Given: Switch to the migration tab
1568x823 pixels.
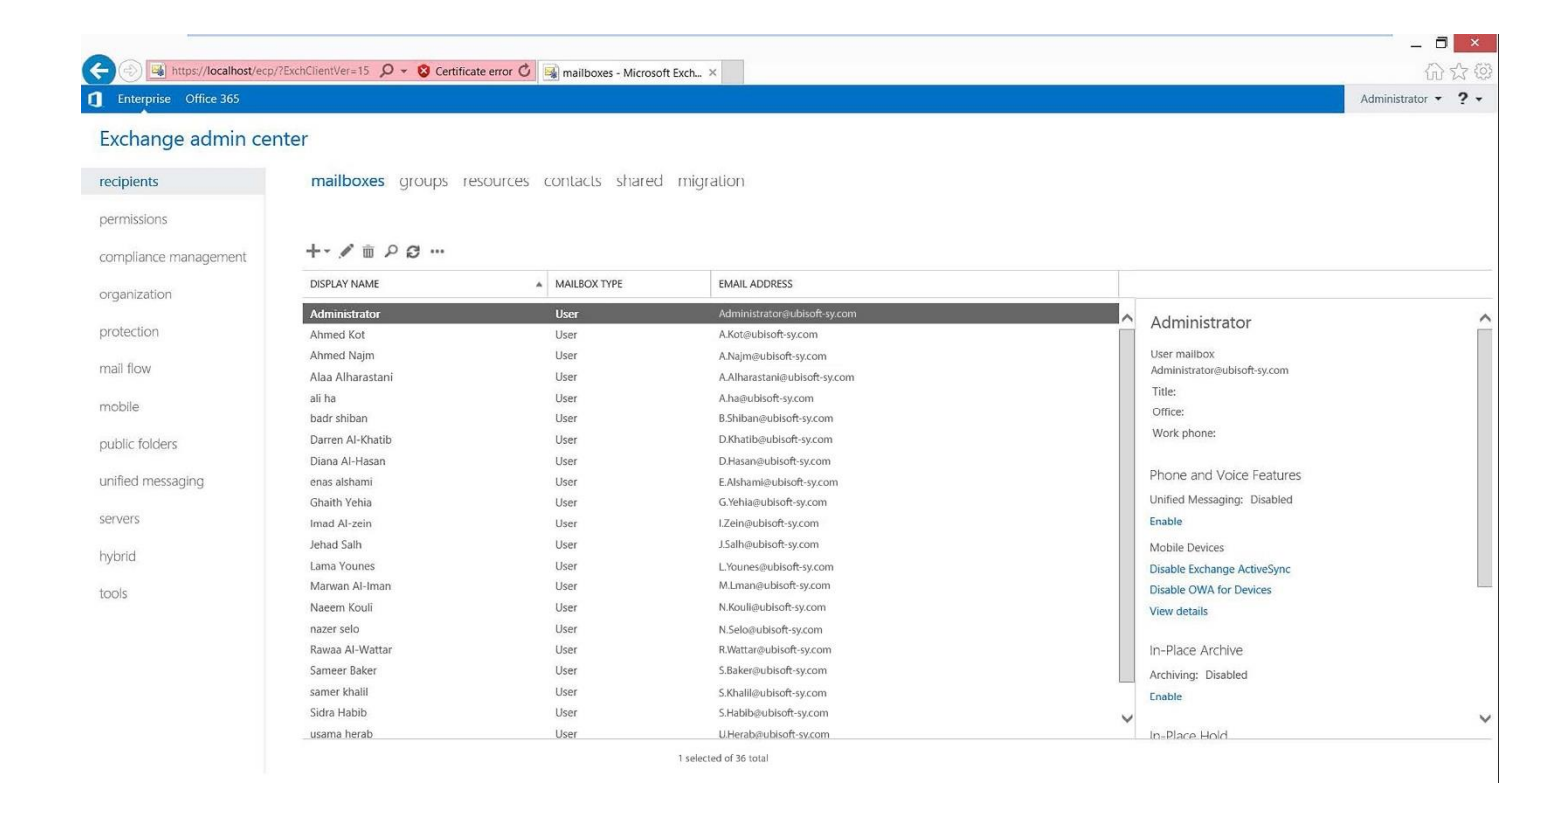Looking at the screenshot, I should click(x=710, y=181).
